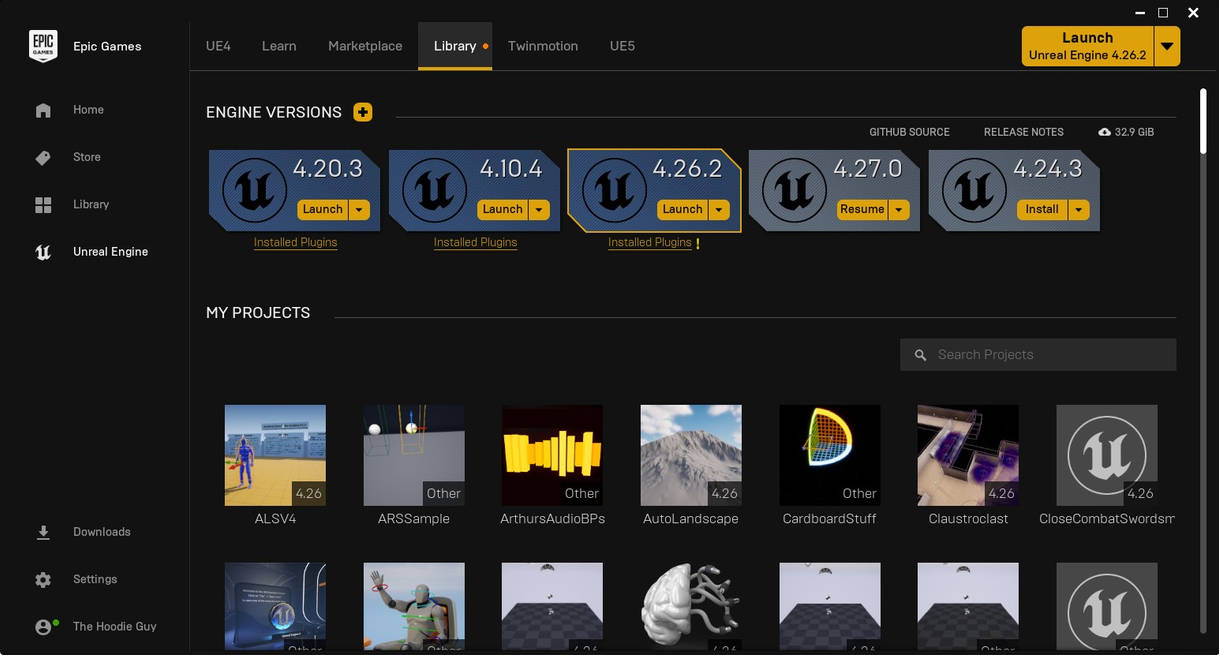Open the CardboardStuff project thumbnail
Screen dimensions: 1219x655
(x=830, y=455)
